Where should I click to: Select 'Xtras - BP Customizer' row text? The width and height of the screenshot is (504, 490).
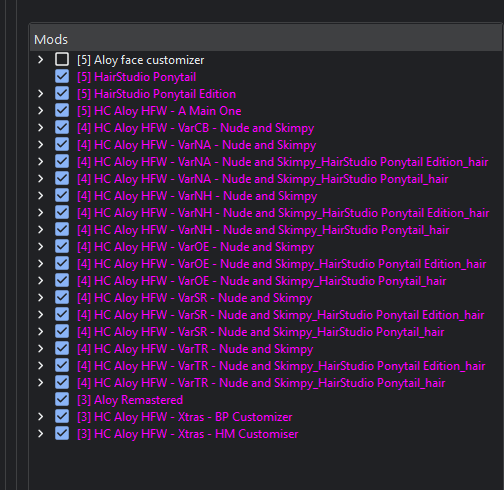pyautogui.click(x=185, y=417)
